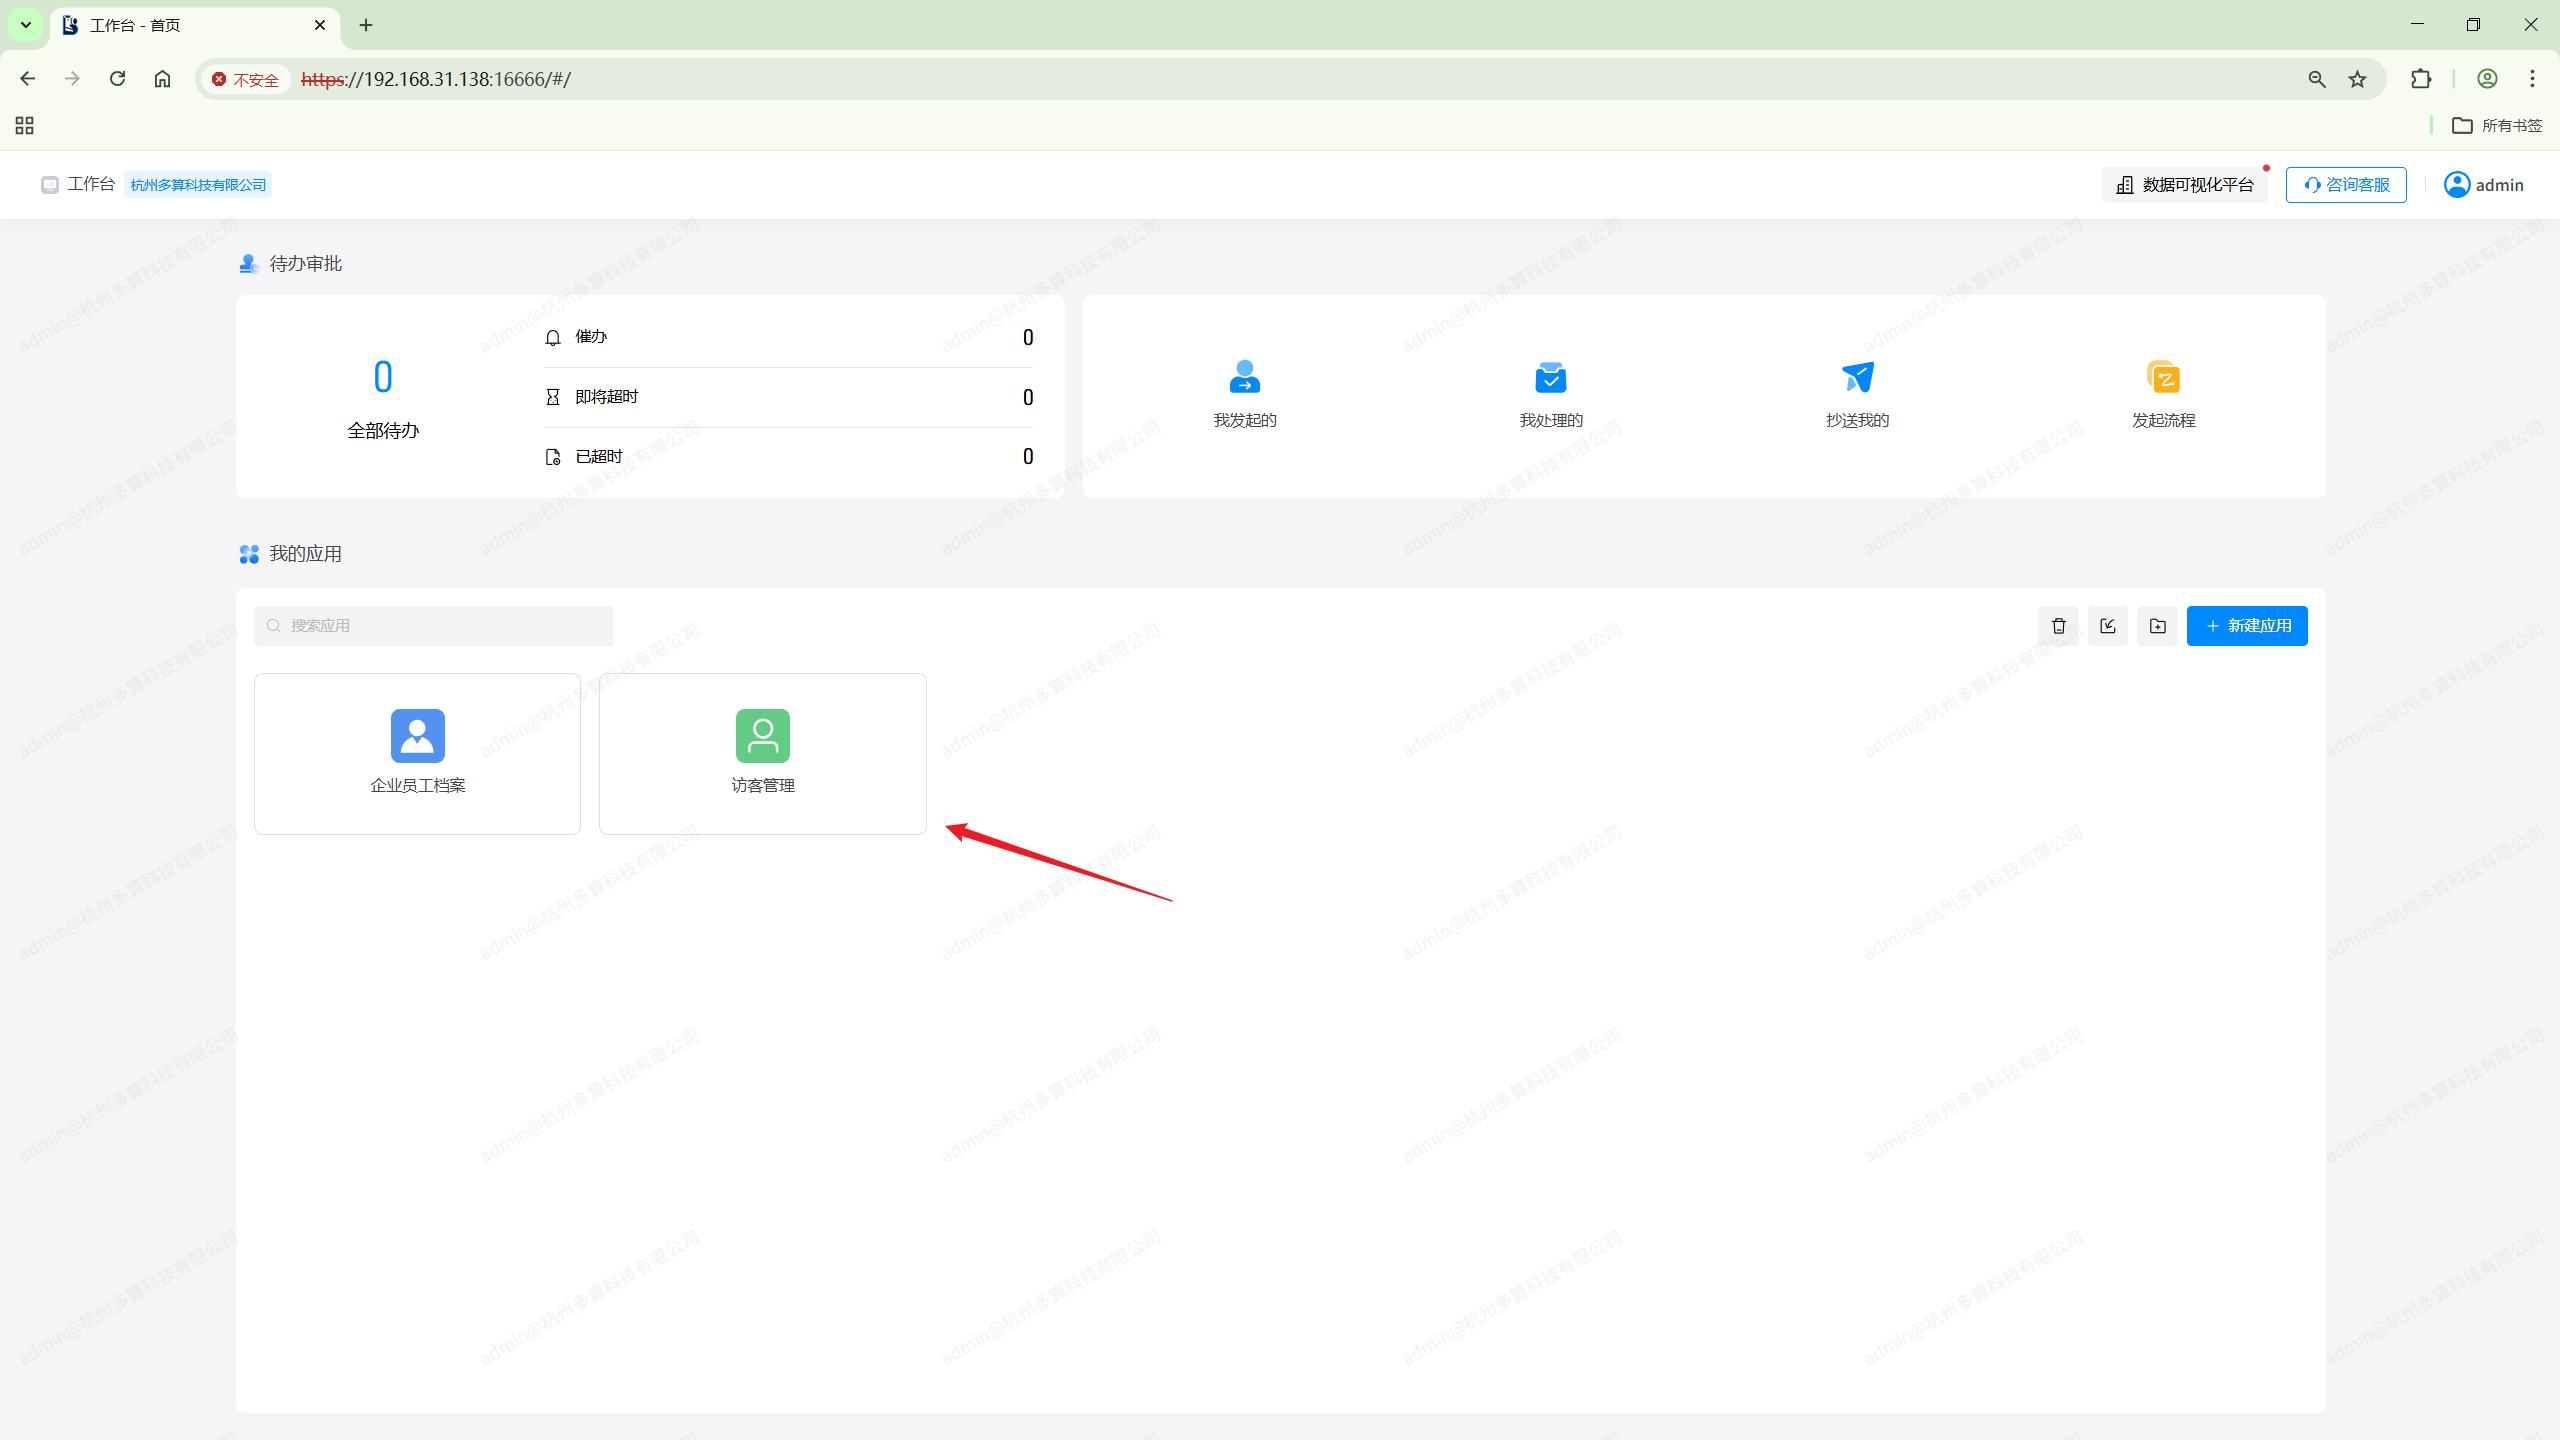Open the browser extensions puzzle icon
The height and width of the screenshot is (1440, 2560).
(2420, 79)
